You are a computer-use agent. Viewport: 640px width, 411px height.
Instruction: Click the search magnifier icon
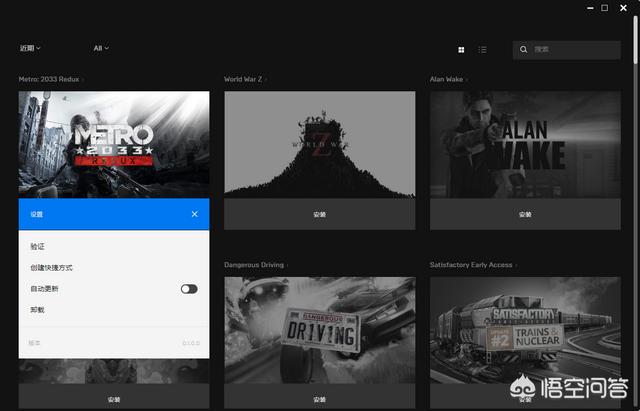coord(523,49)
